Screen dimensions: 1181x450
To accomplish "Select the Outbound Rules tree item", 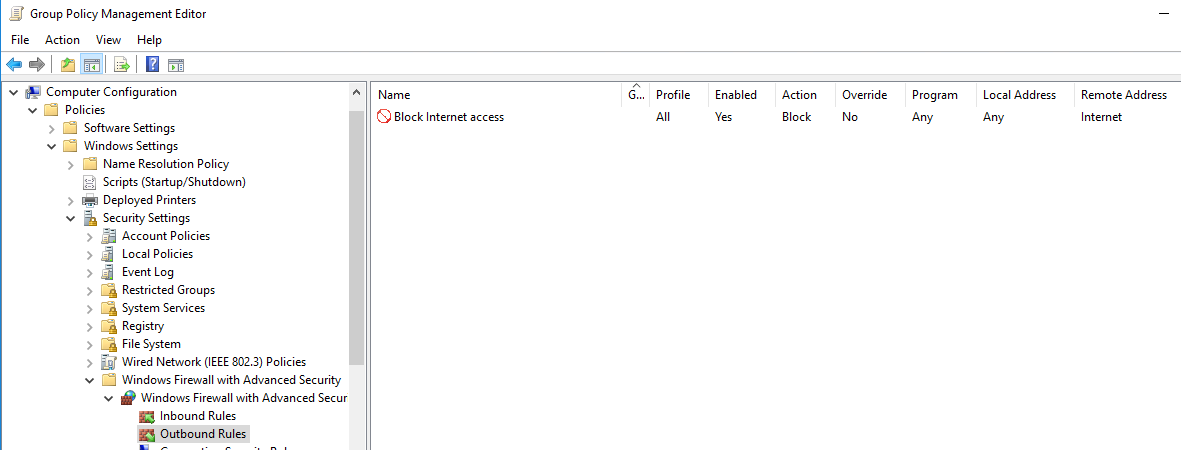I will (203, 434).
